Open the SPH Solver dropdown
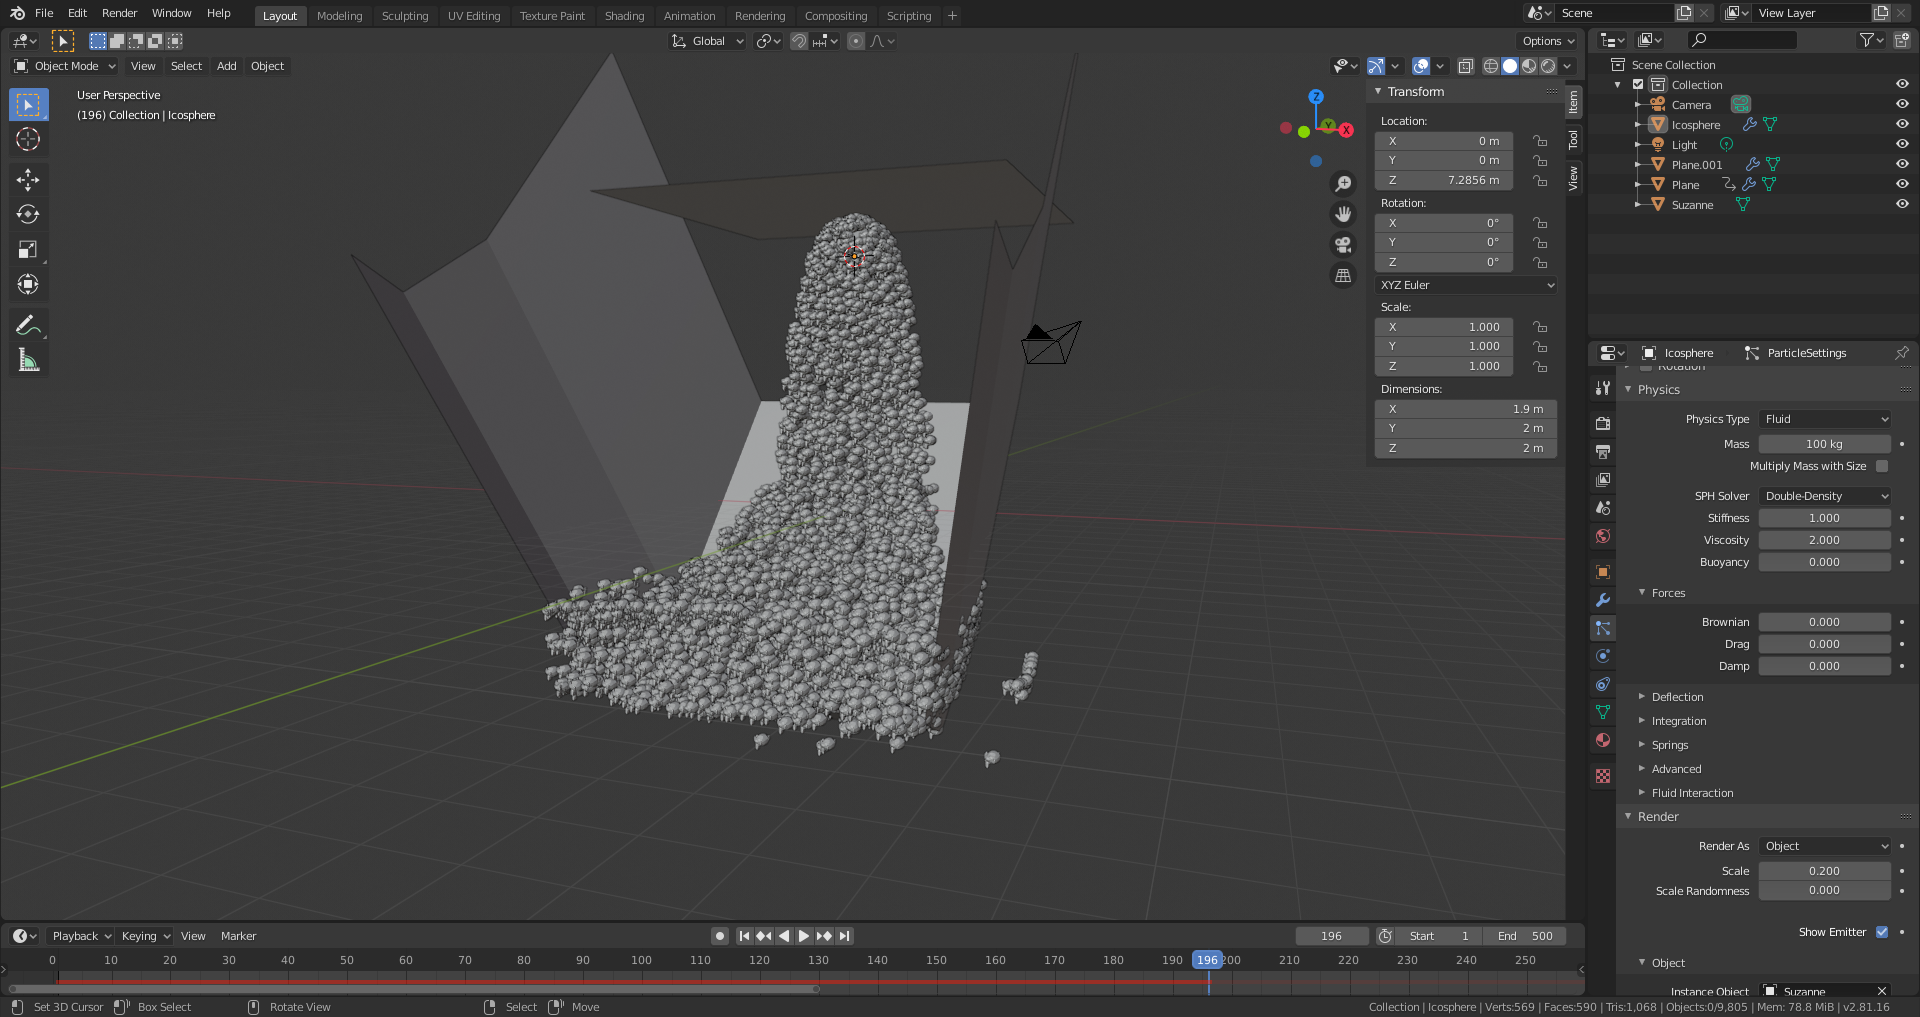The width and height of the screenshot is (1920, 1017). 1825,496
